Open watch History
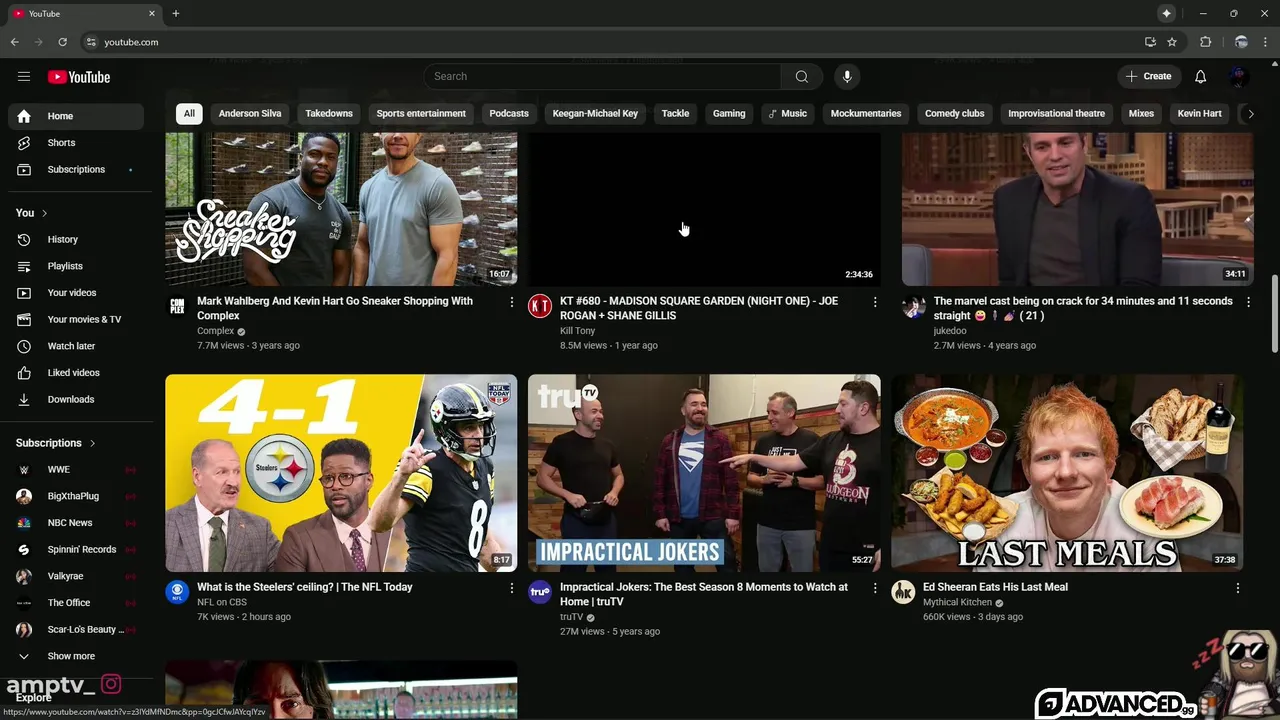The image size is (1280, 720). pos(76,240)
